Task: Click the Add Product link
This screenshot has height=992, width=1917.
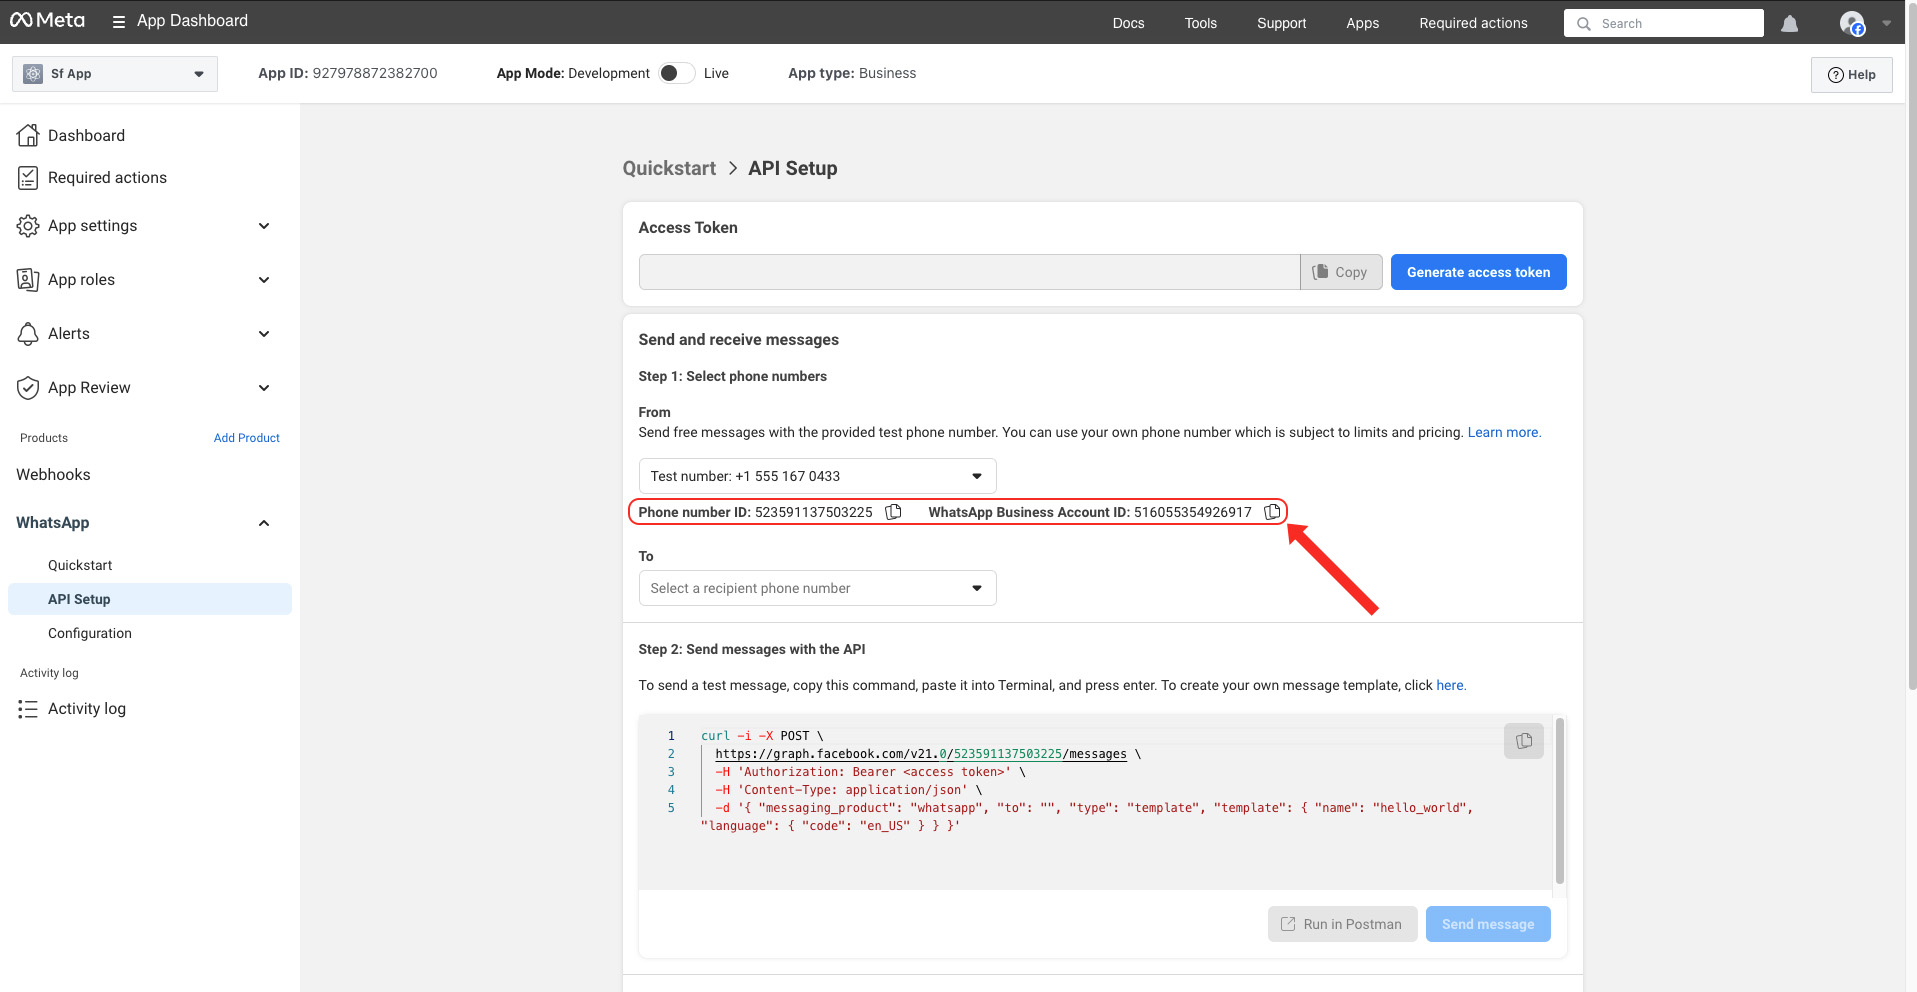Action: [x=246, y=438]
